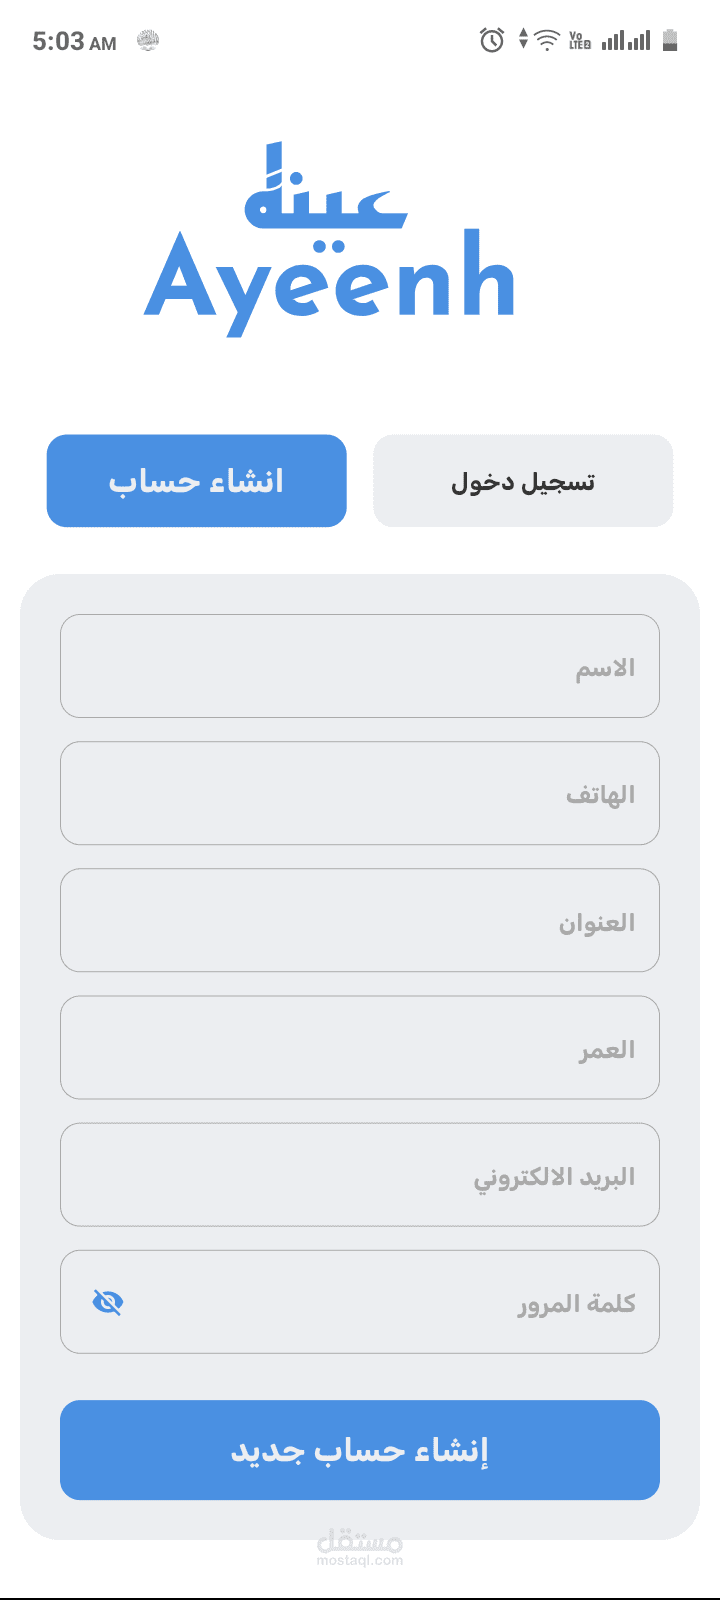This screenshot has width=720, height=1600.
Task: Tap the small round icon beside the clock
Action: 148,40
